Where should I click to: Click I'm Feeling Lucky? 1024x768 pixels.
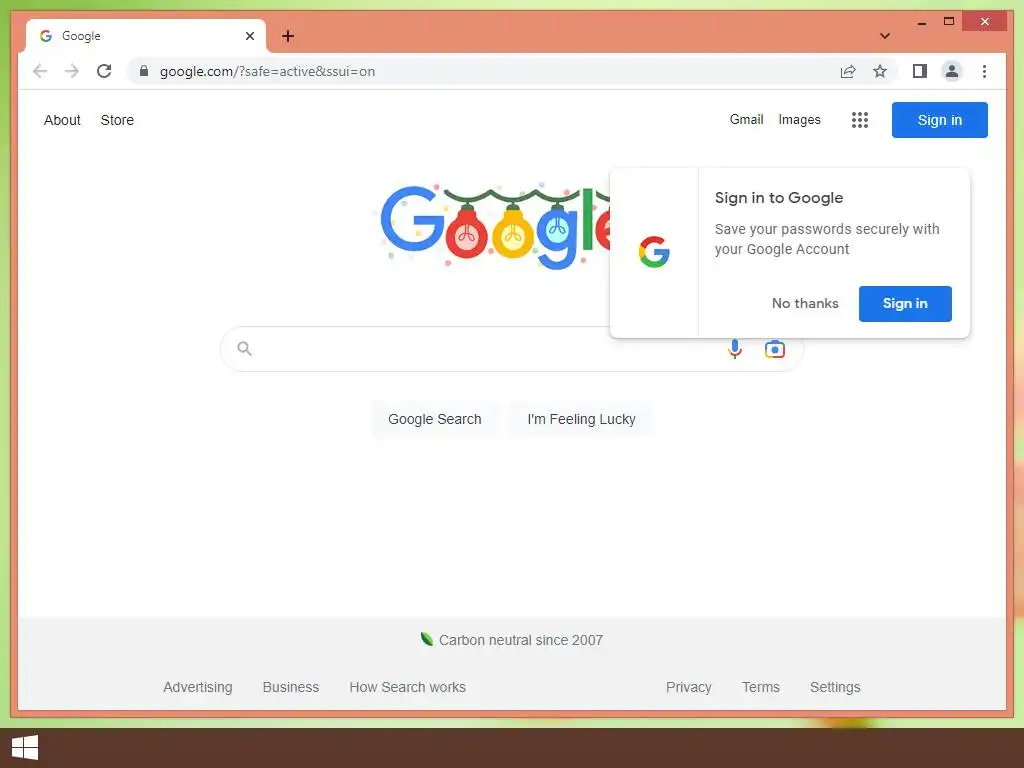pos(581,419)
